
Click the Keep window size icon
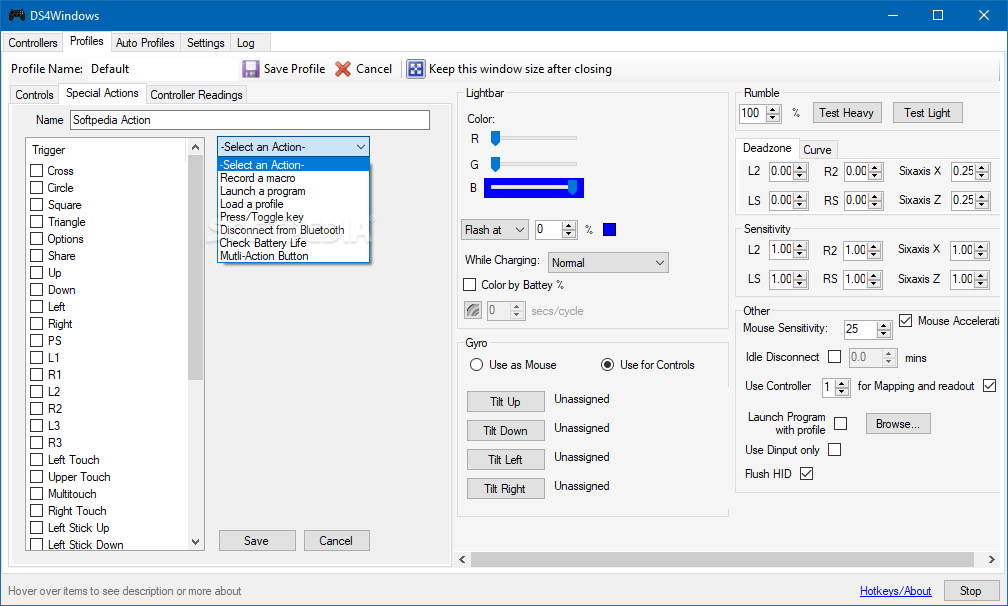(x=415, y=69)
